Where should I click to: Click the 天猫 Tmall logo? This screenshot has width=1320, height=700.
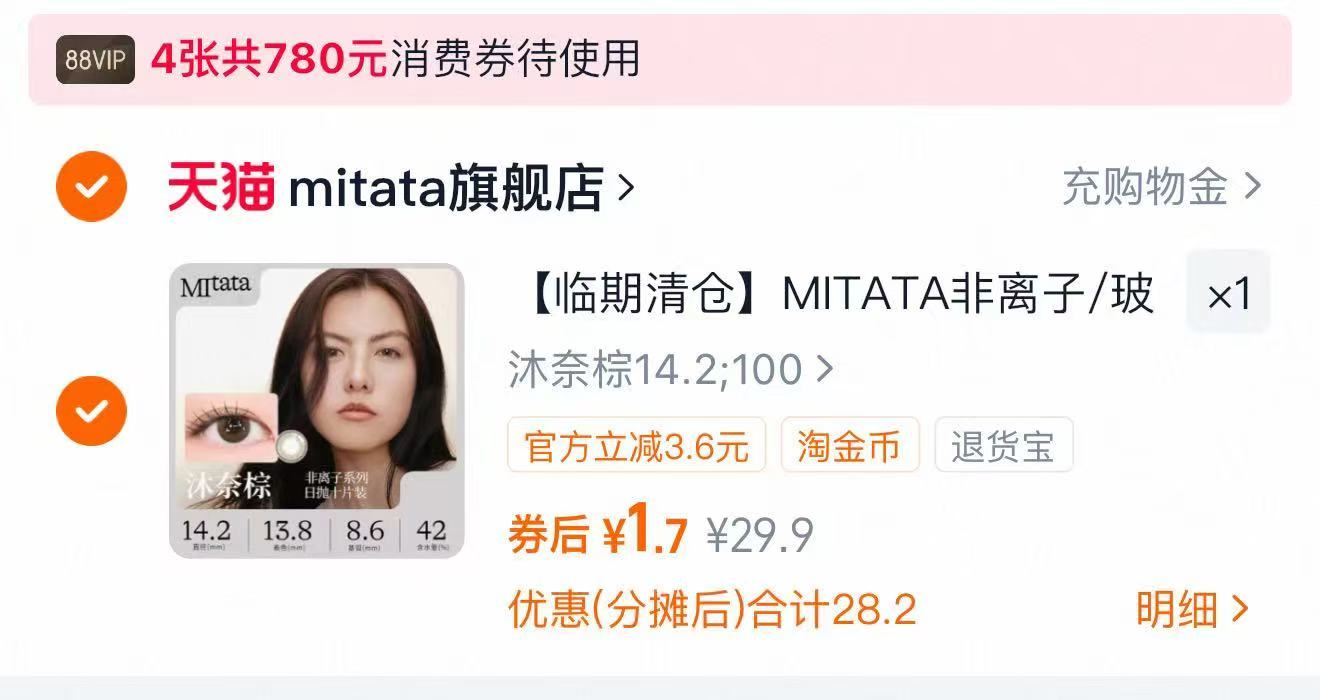click(x=221, y=187)
